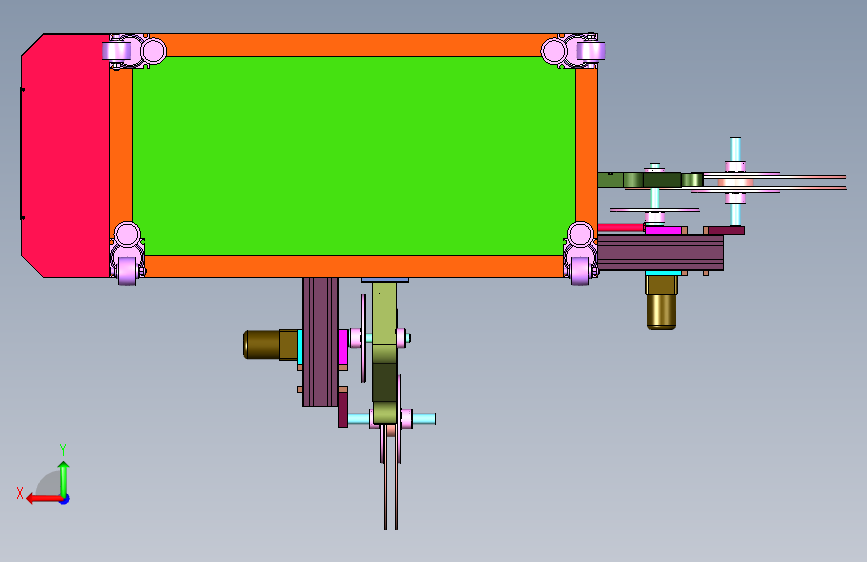Viewport: 867px width, 562px height.
Task: Select the wide purple mounting block at right
Action: click(x=661, y=253)
